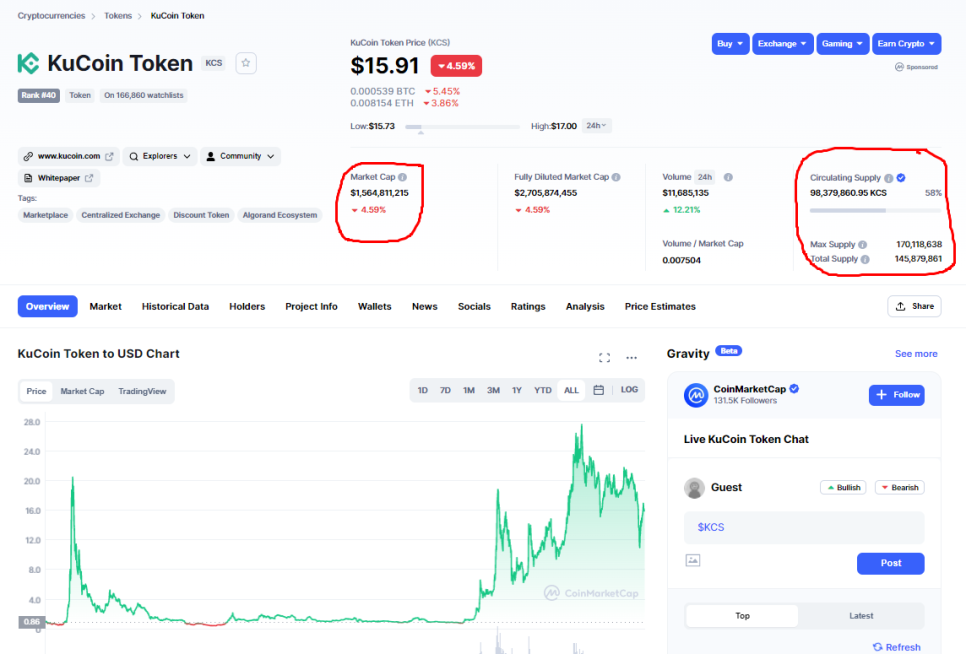The height and width of the screenshot is (654, 966).
Task: Mark sentiment as Bullish
Action: click(x=843, y=488)
